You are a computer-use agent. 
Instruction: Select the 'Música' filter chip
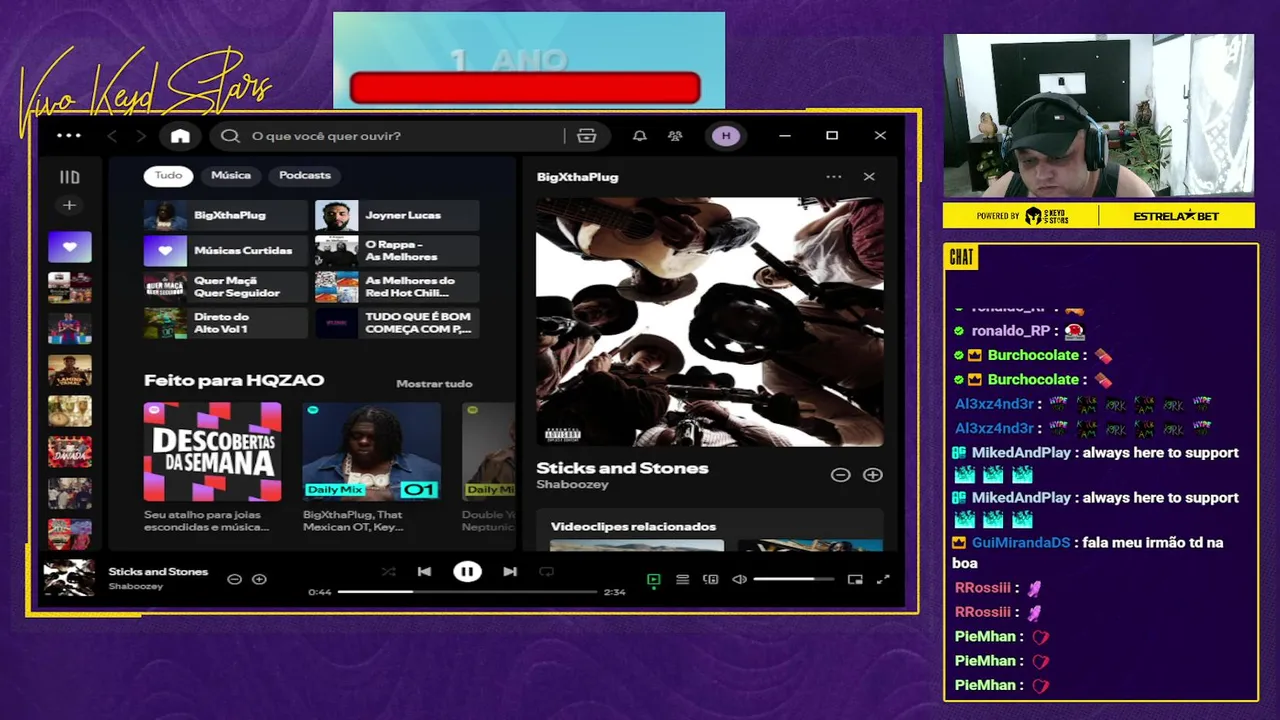tap(231, 175)
